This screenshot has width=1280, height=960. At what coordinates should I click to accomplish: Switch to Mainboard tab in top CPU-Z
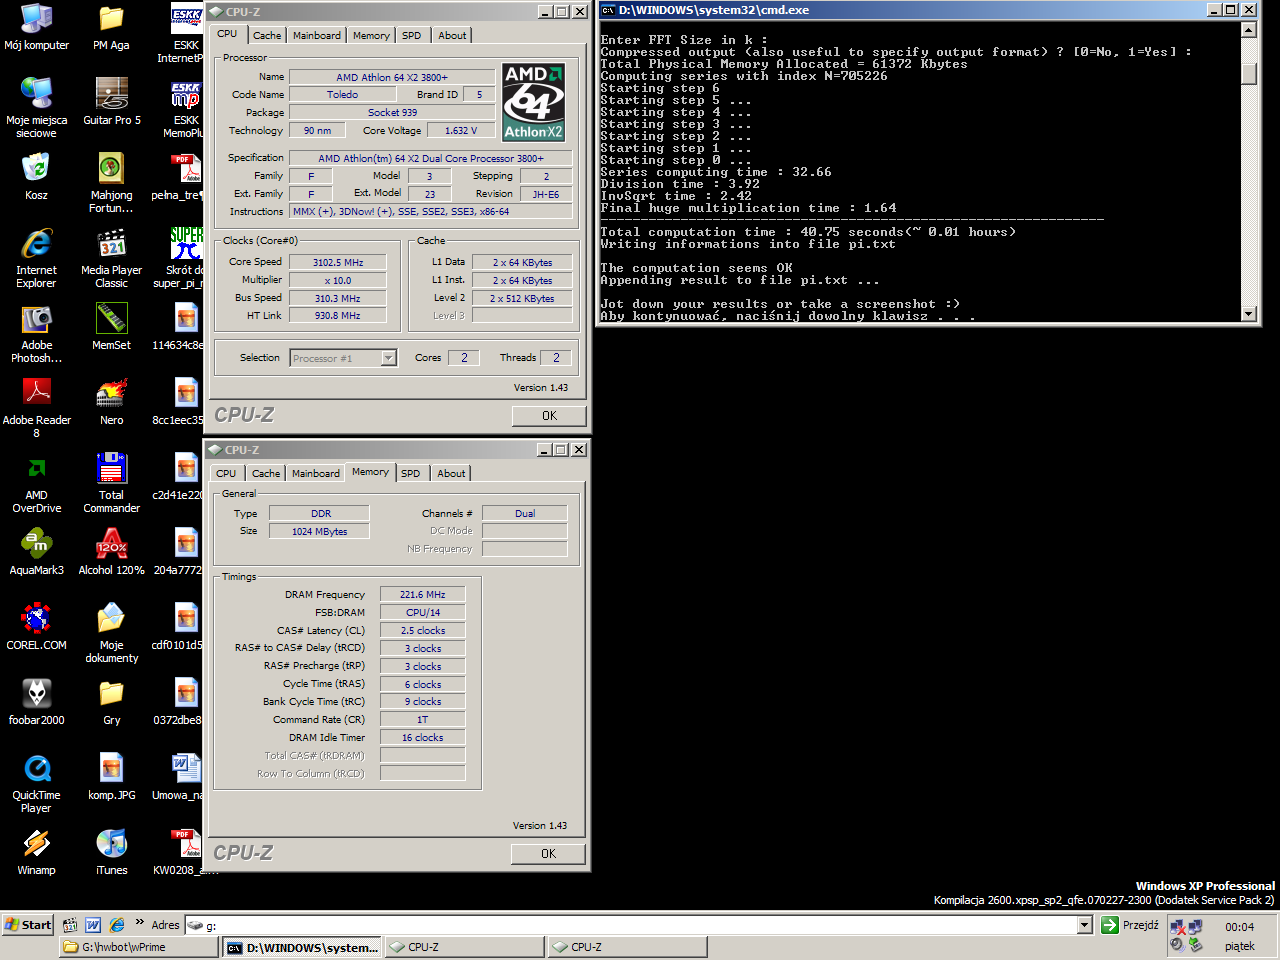point(317,35)
